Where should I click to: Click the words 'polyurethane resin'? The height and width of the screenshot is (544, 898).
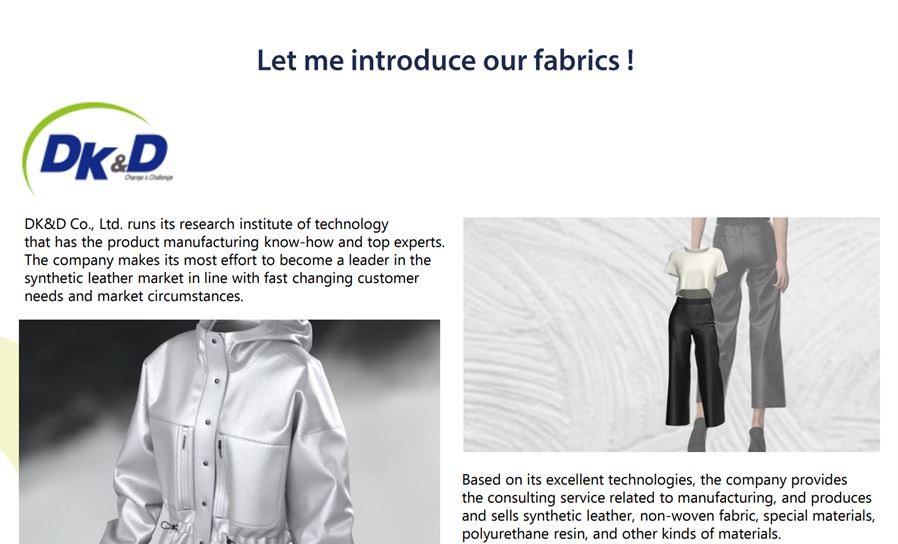click(x=525, y=534)
